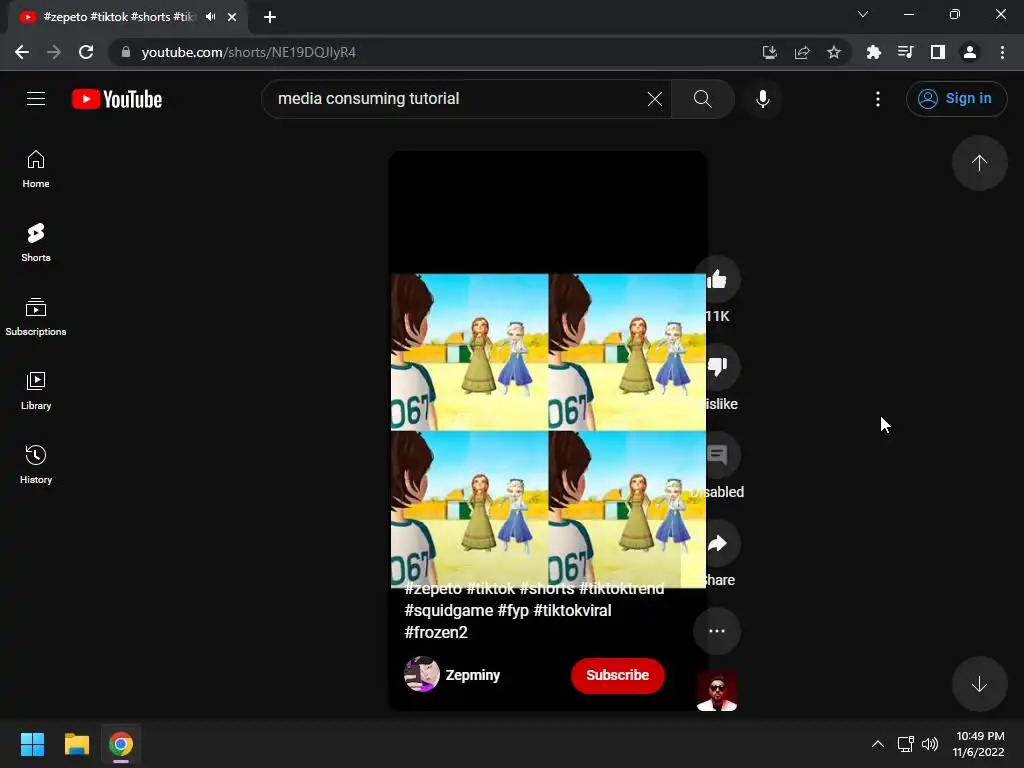Open Library in sidebar
This screenshot has width=1024, height=768.
pos(36,391)
